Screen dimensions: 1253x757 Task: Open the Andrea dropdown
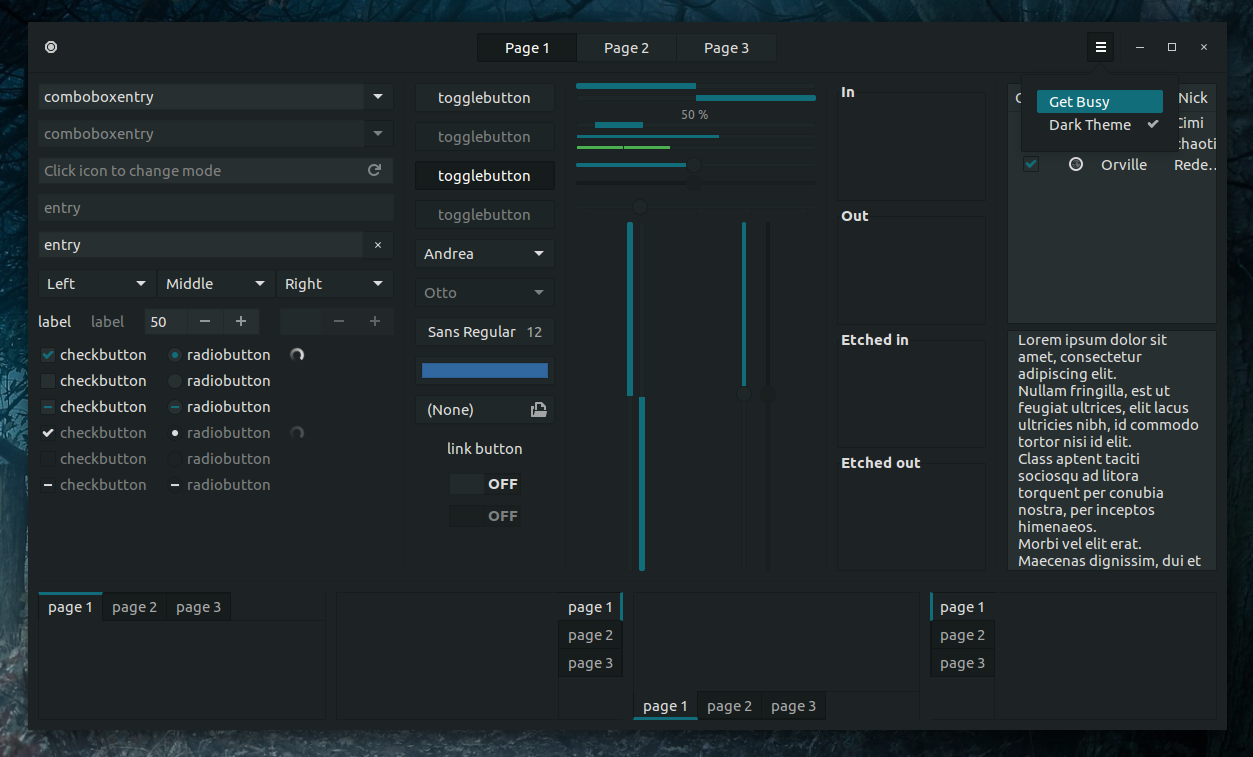click(x=484, y=253)
